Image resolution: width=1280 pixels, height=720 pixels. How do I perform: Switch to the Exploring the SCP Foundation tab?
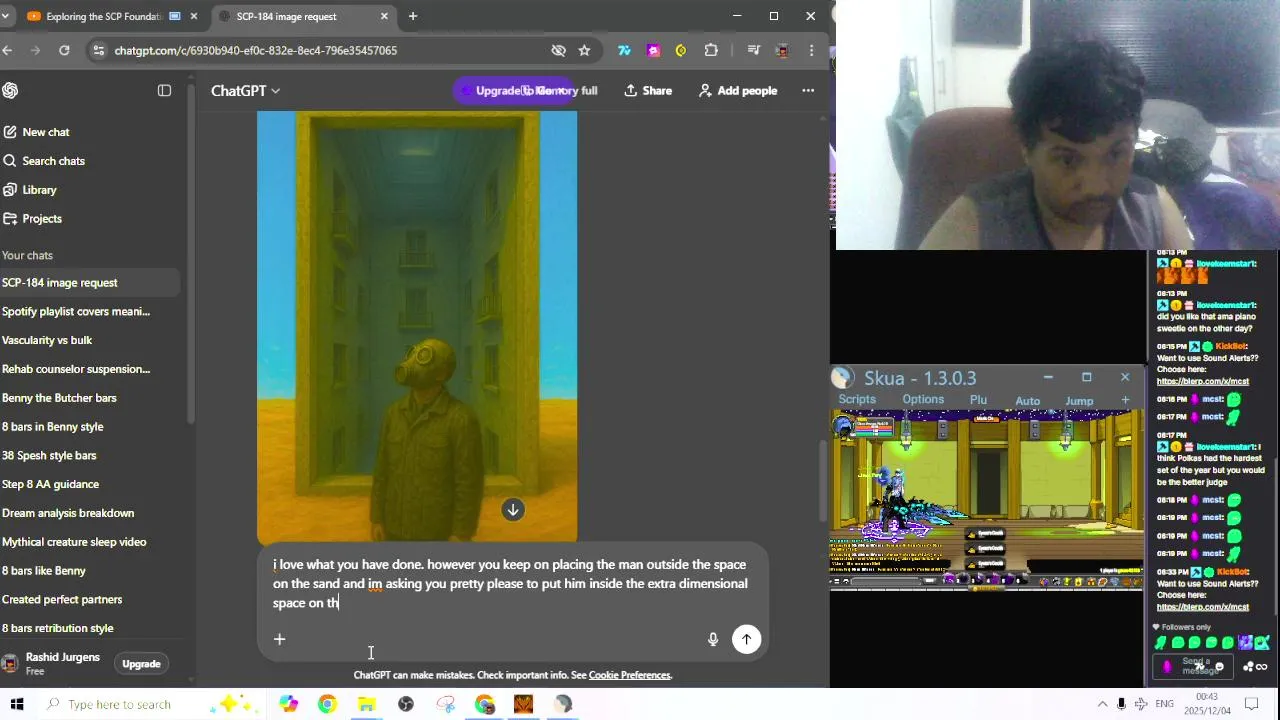coord(104,16)
